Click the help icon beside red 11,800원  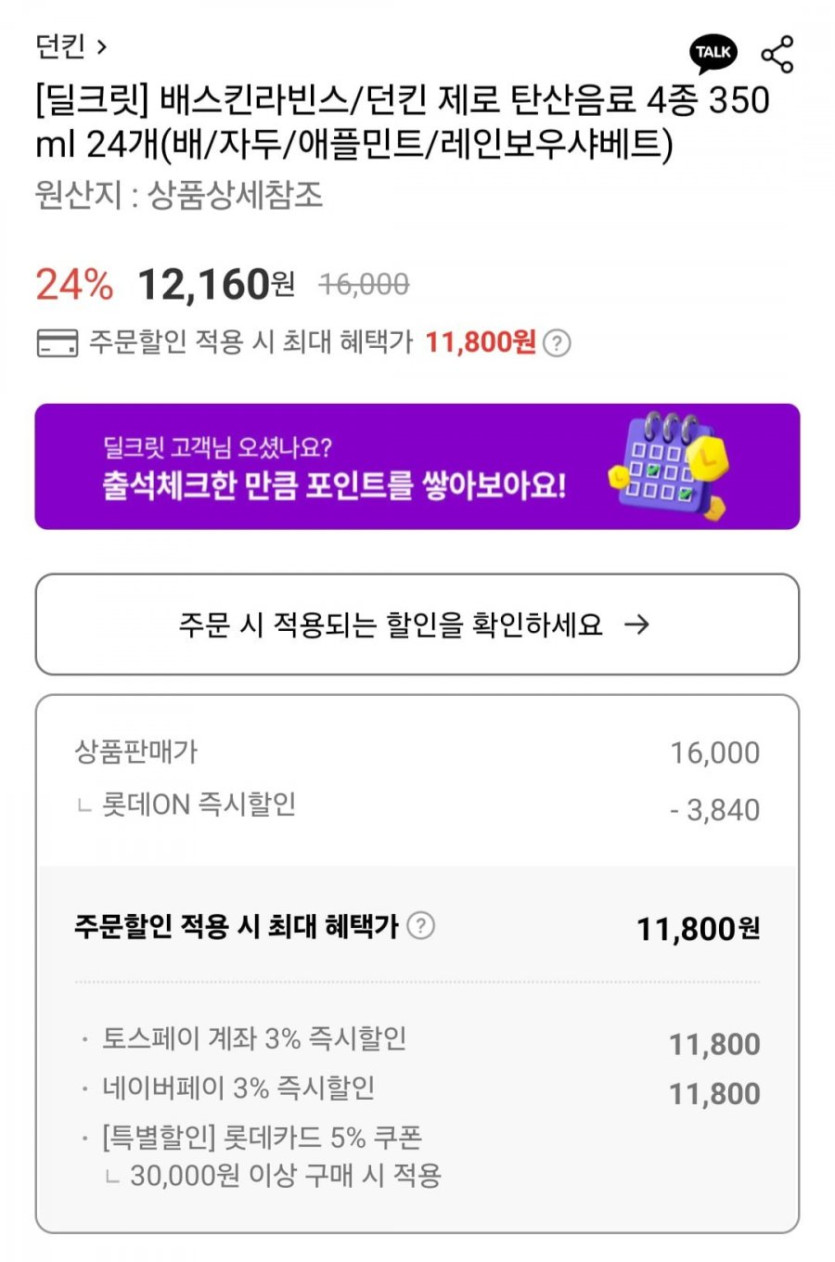coord(558,344)
